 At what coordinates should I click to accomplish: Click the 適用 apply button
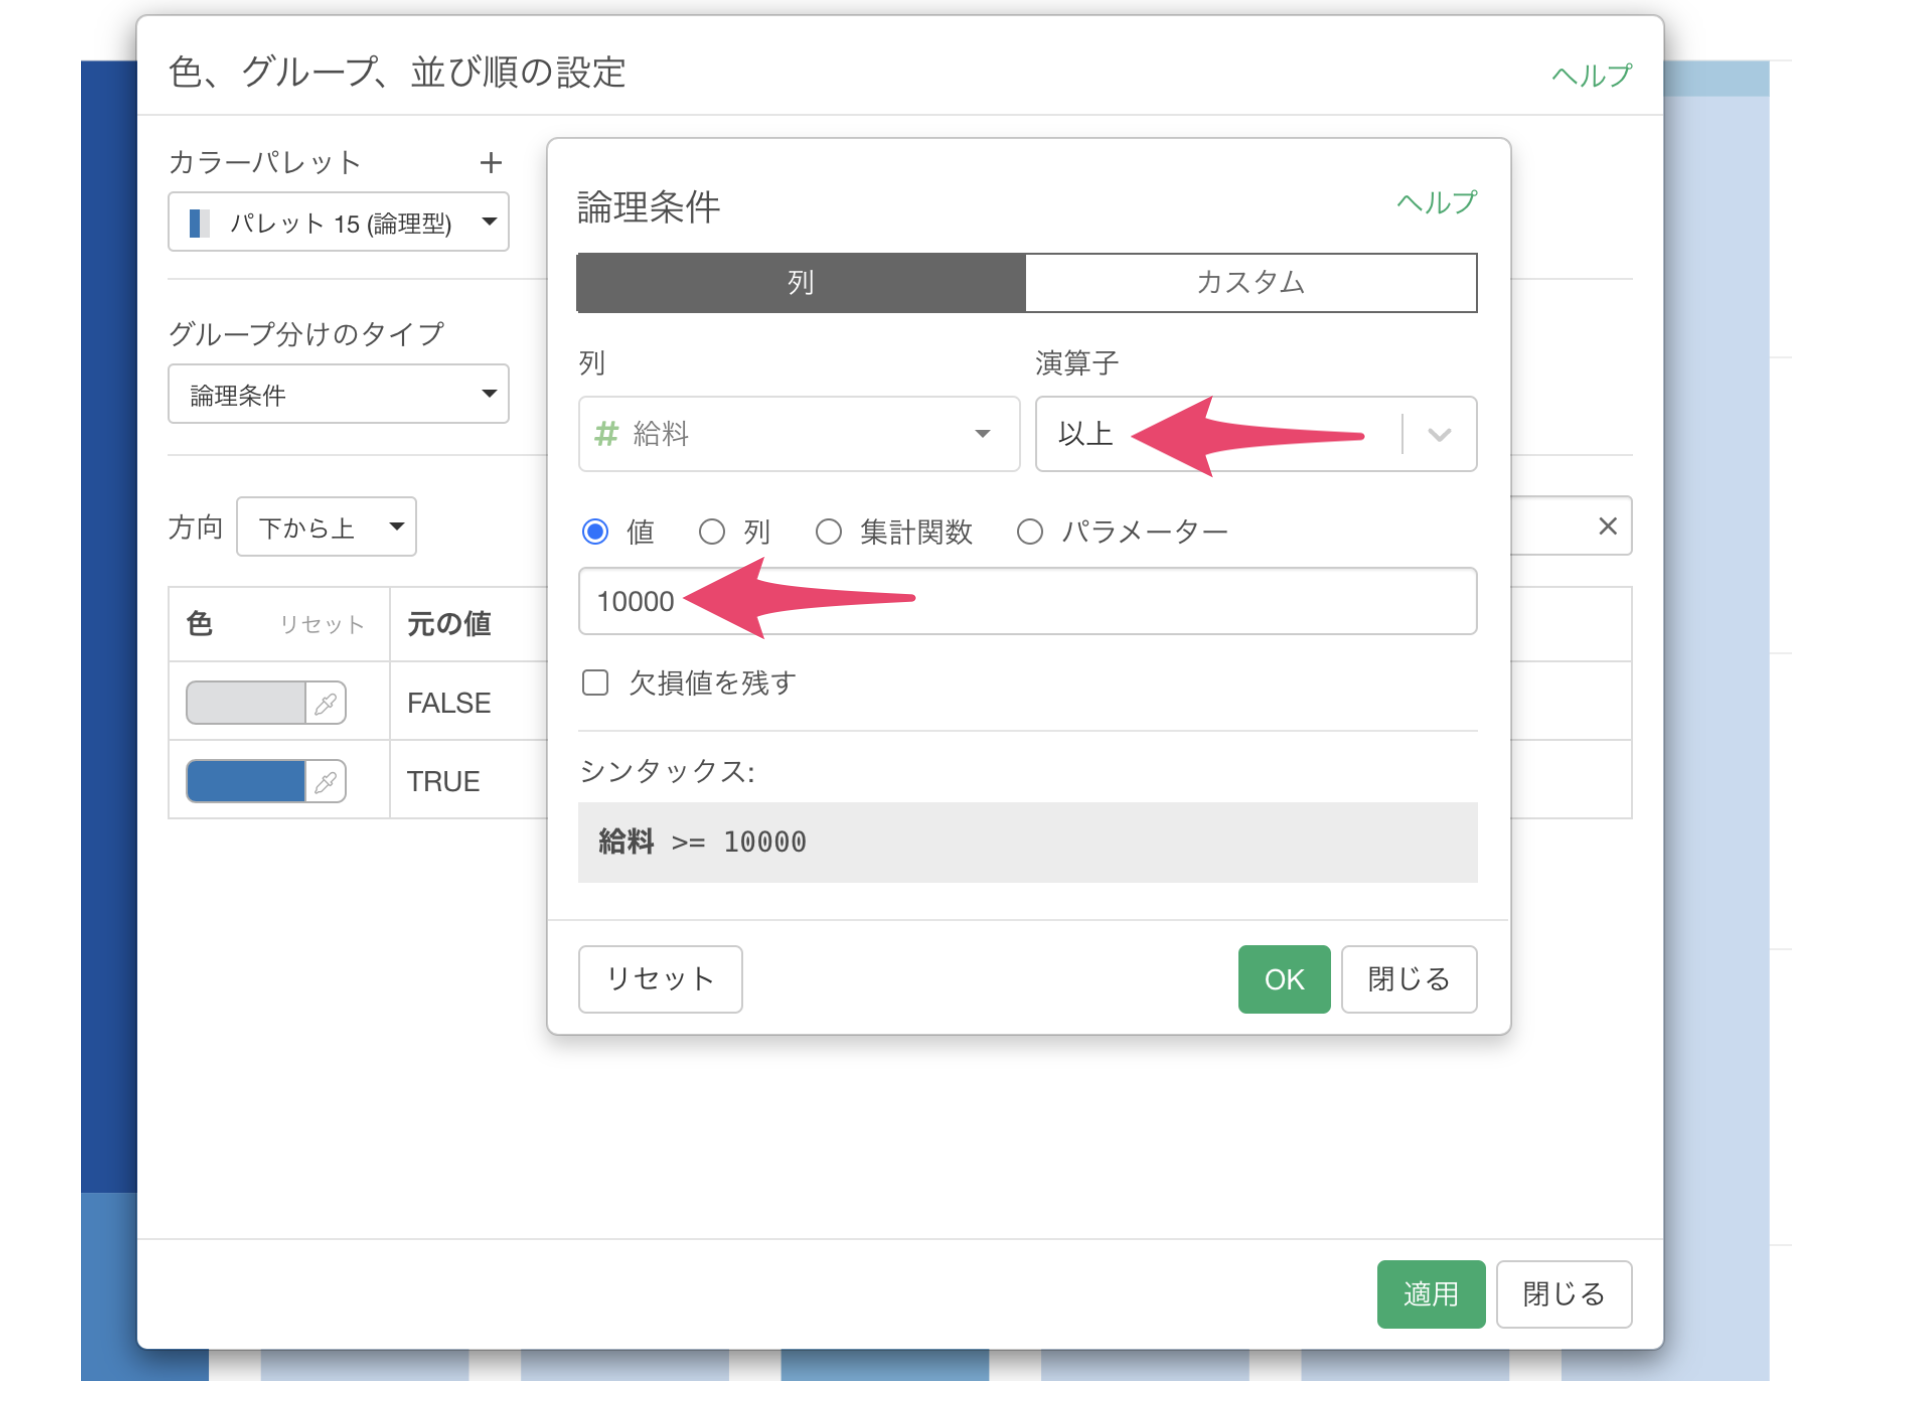(1430, 1294)
